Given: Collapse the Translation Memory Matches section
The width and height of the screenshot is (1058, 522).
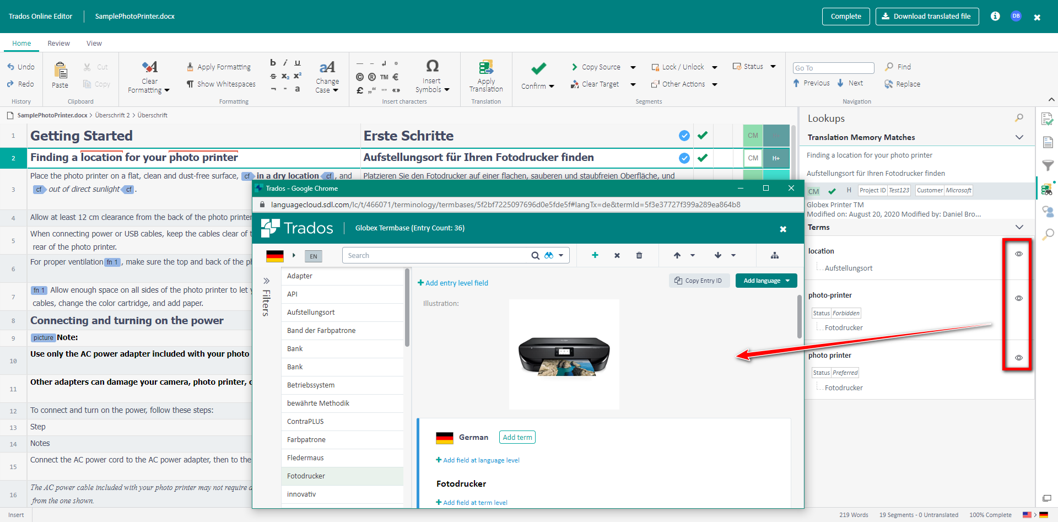Looking at the screenshot, I should pyautogui.click(x=1019, y=137).
